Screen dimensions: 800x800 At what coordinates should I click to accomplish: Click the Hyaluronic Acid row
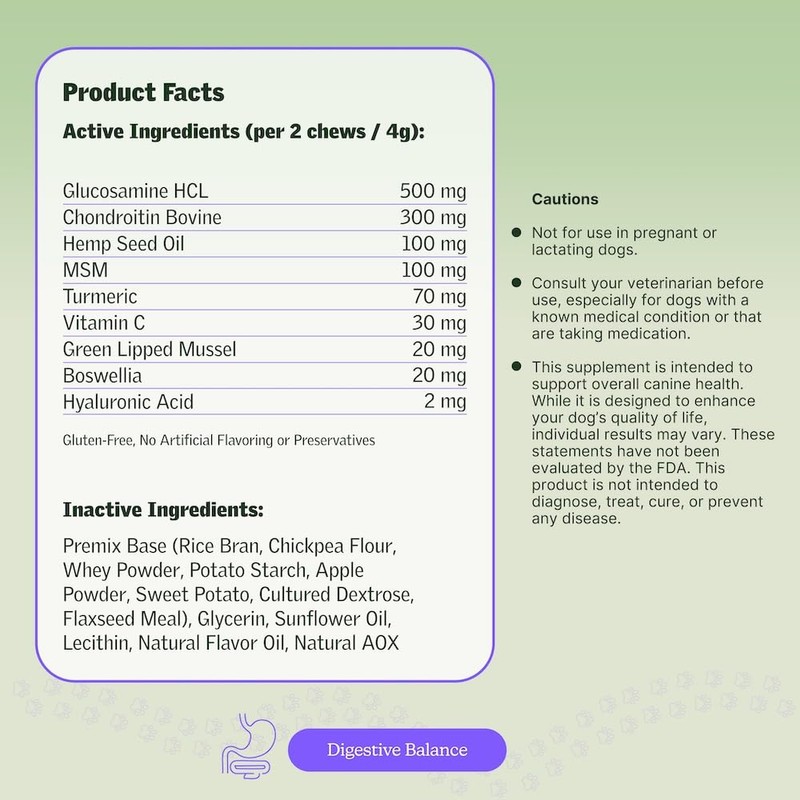264,402
